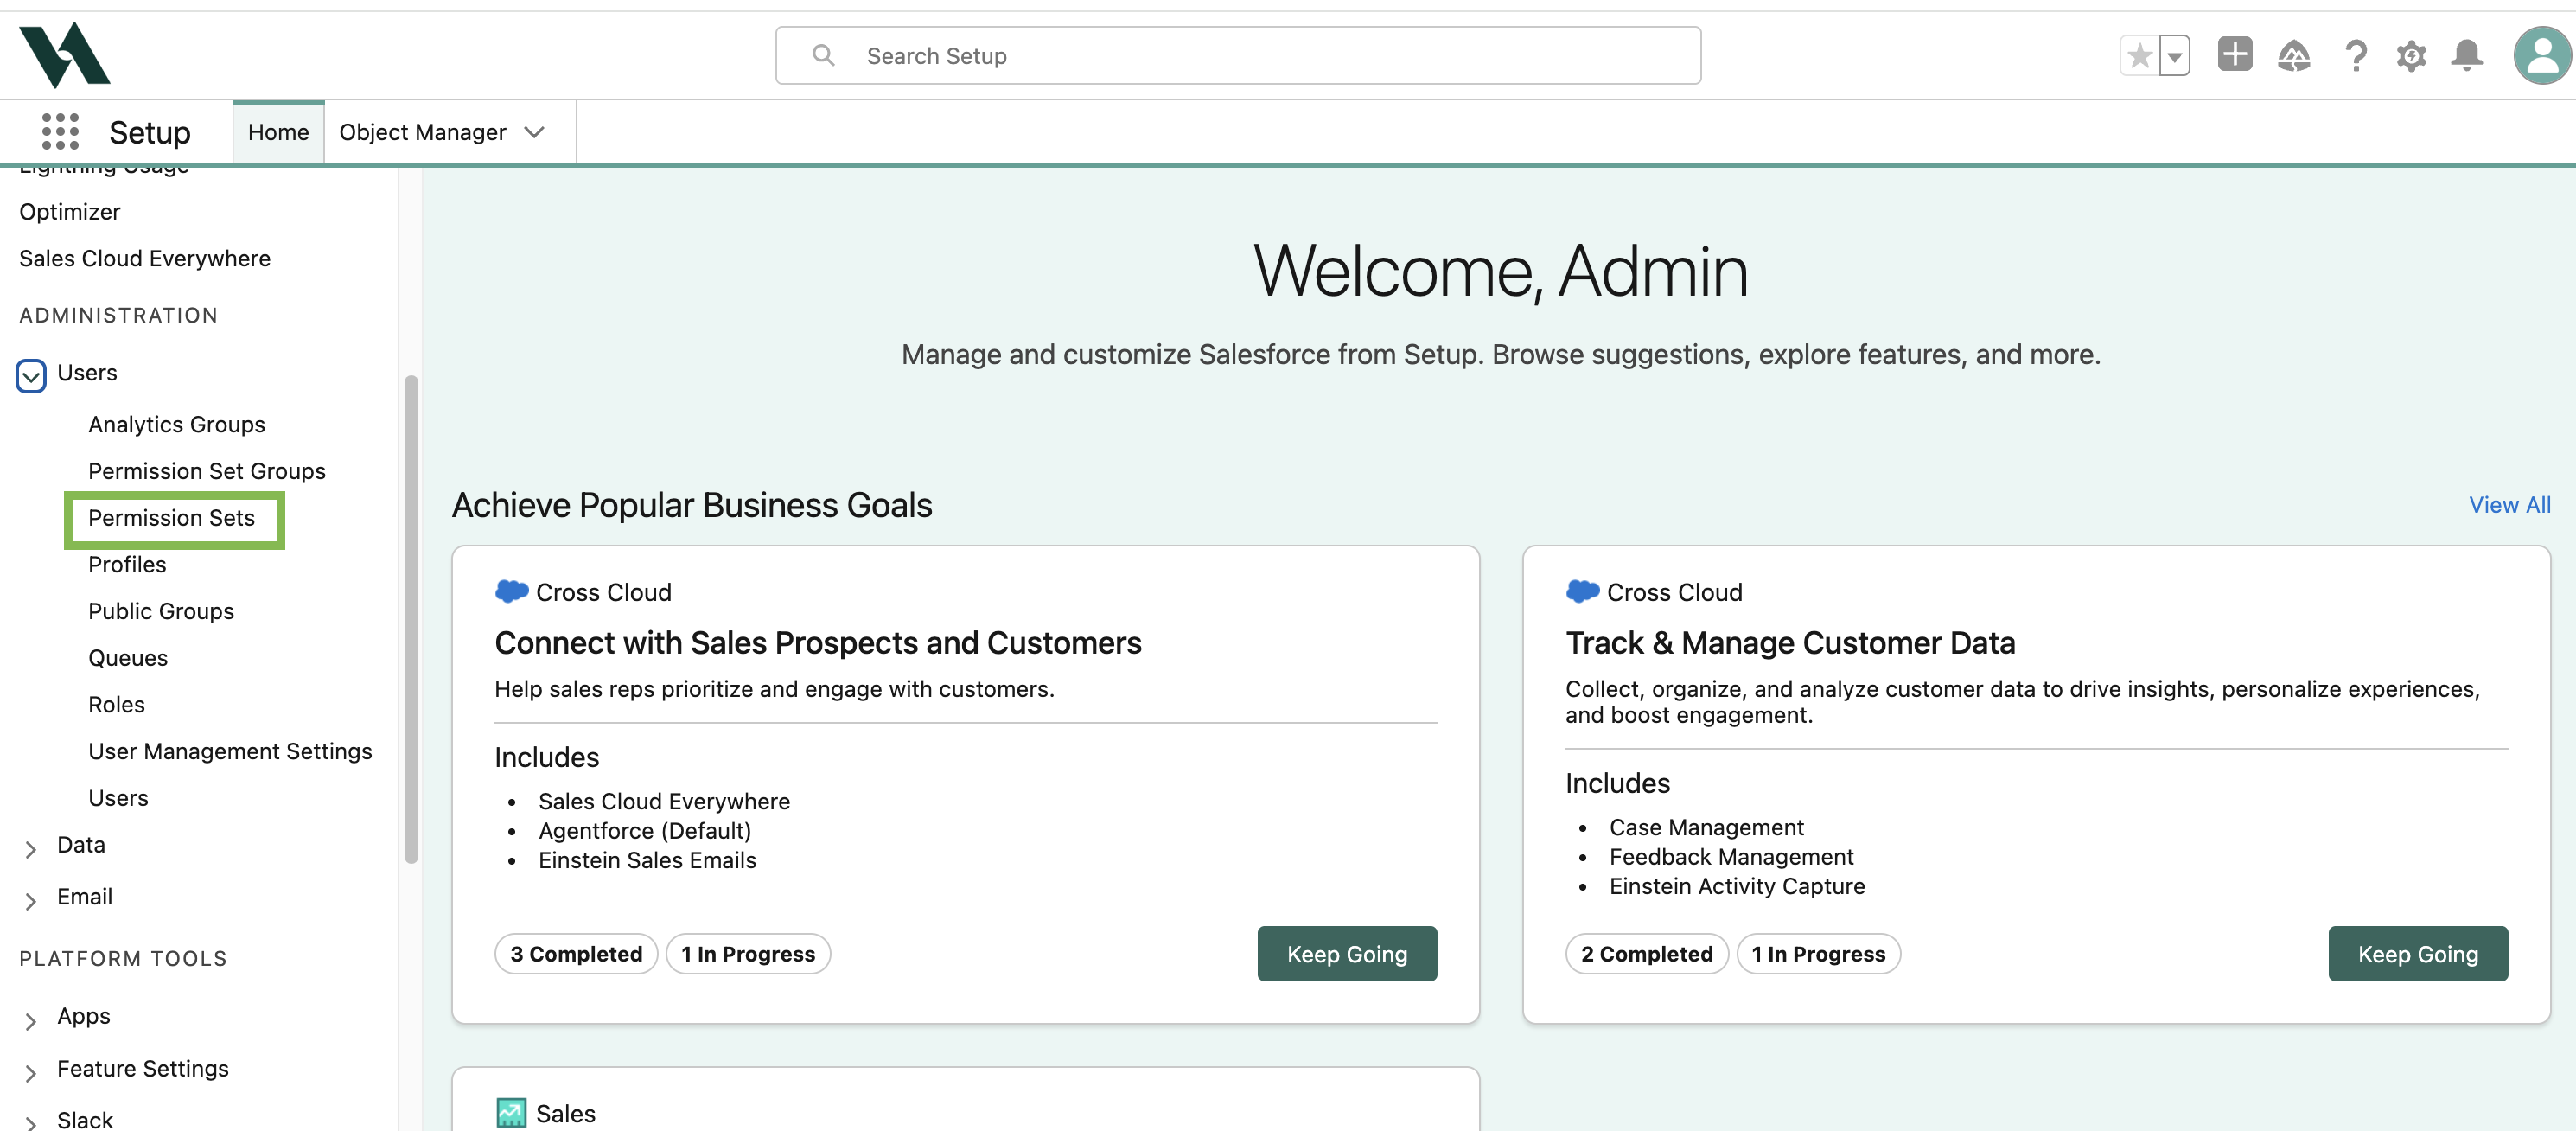Click Keep Going on Track & Manage Customer Data
The image size is (2576, 1131).
(x=2418, y=954)
